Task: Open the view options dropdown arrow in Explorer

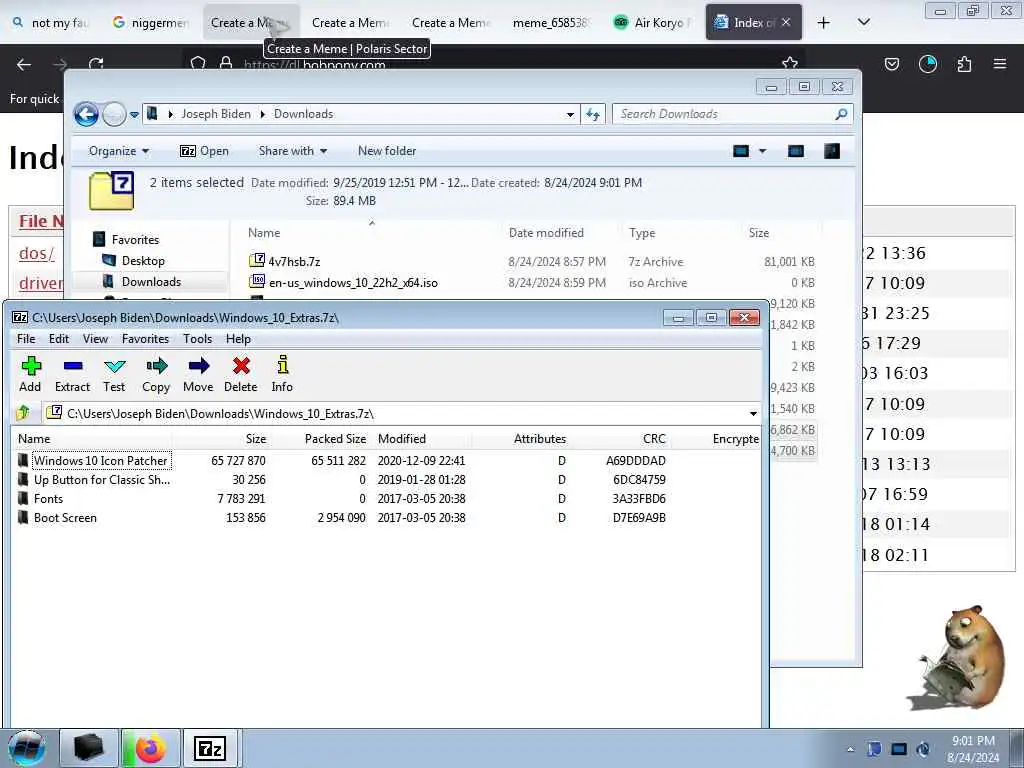Action: pyautogui.click(x=762, y=152)
